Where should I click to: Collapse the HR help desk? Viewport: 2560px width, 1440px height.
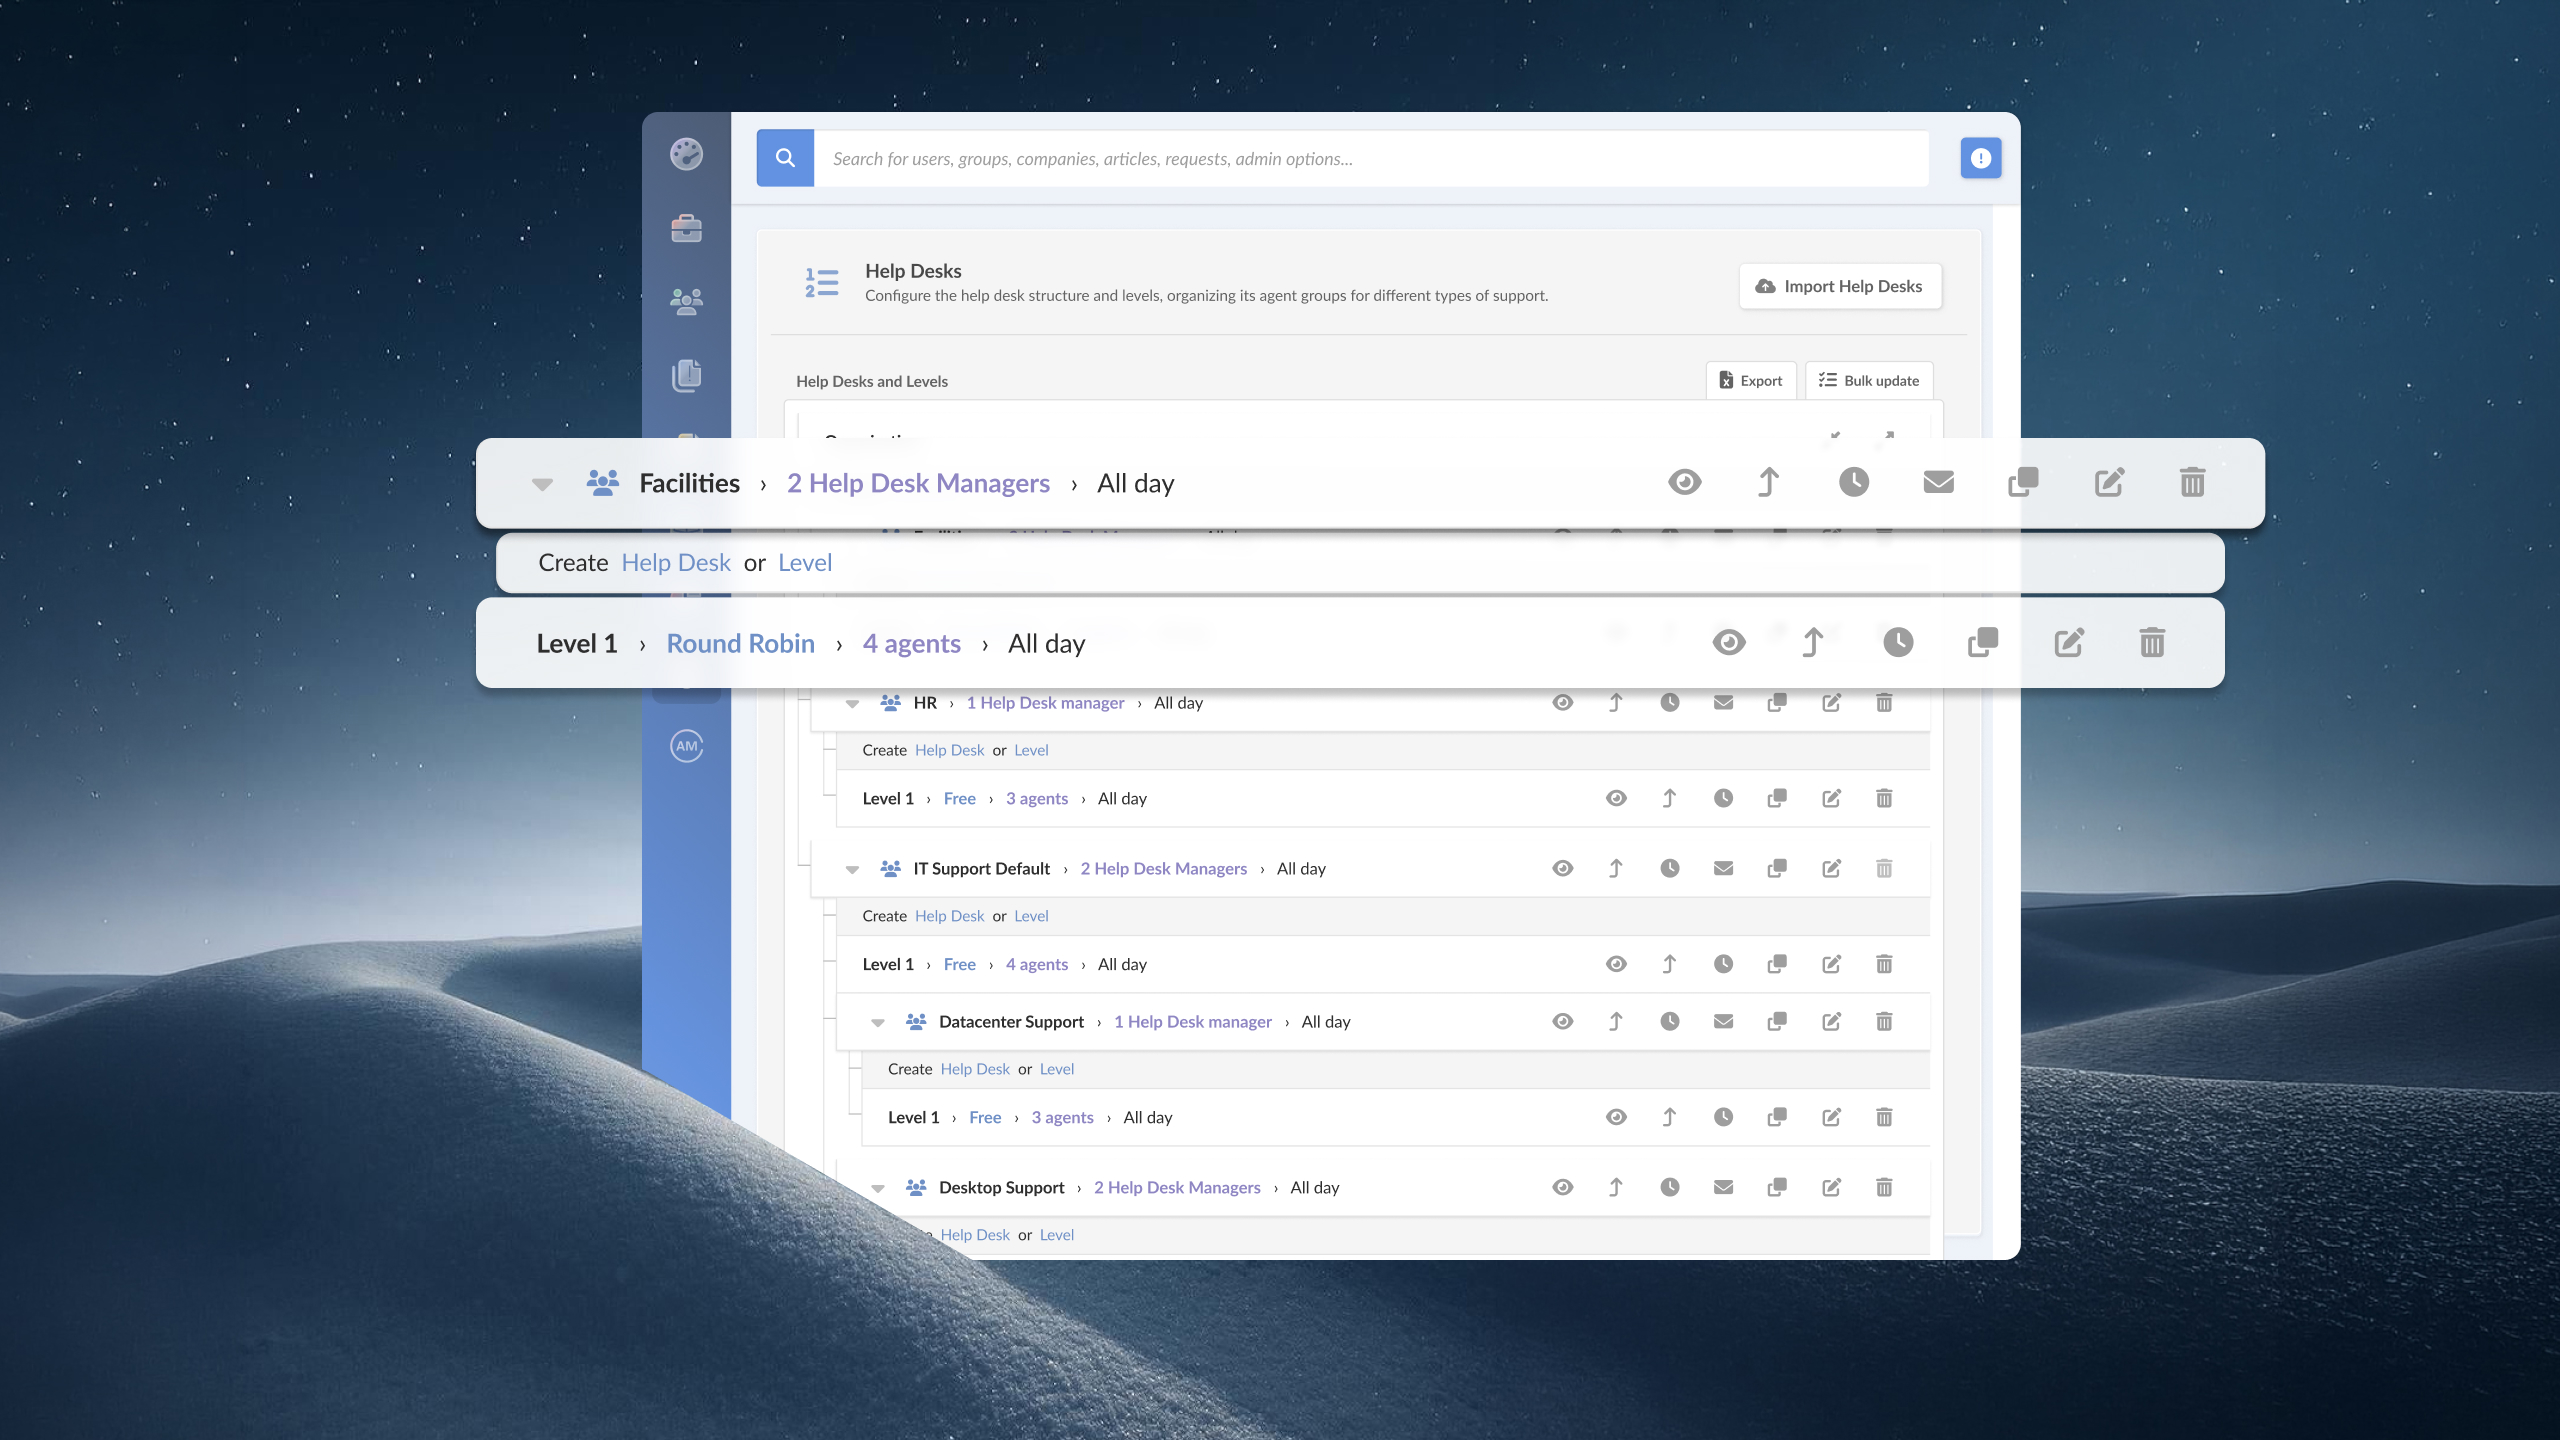pos(852,703)
